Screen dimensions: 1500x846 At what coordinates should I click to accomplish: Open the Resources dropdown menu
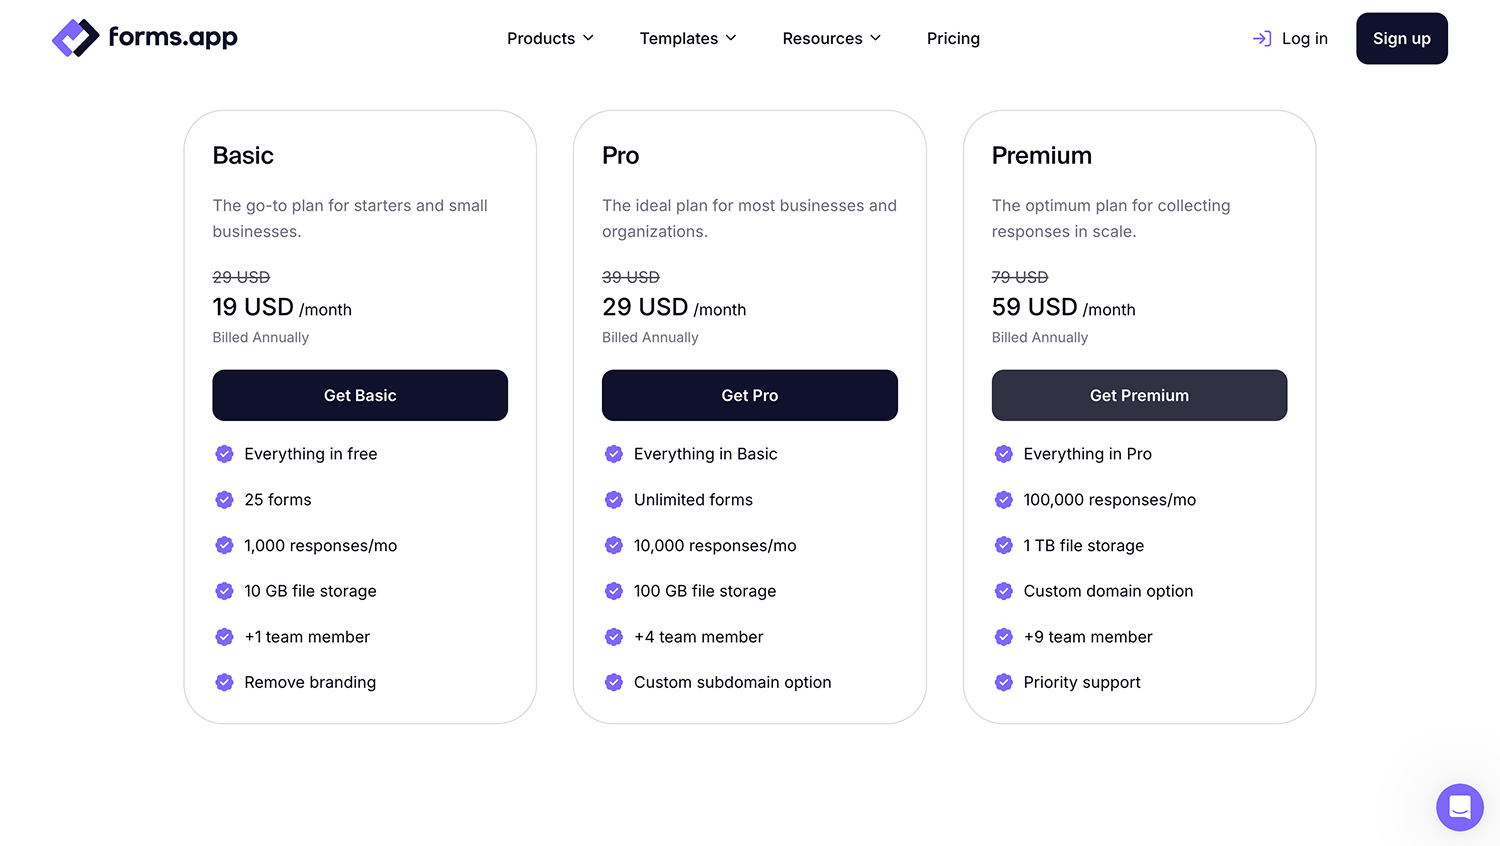pos(831,38)
